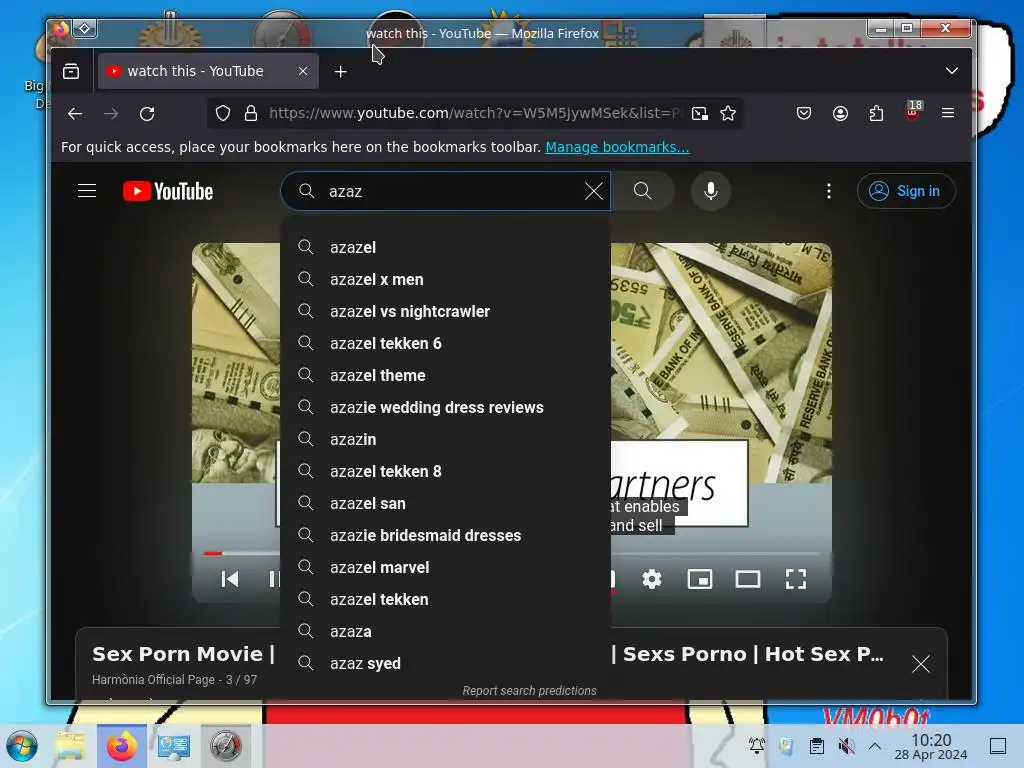The image size is (1024, 768).
Task: Click Manage bookmarks link
Action: tap(617, 147)
